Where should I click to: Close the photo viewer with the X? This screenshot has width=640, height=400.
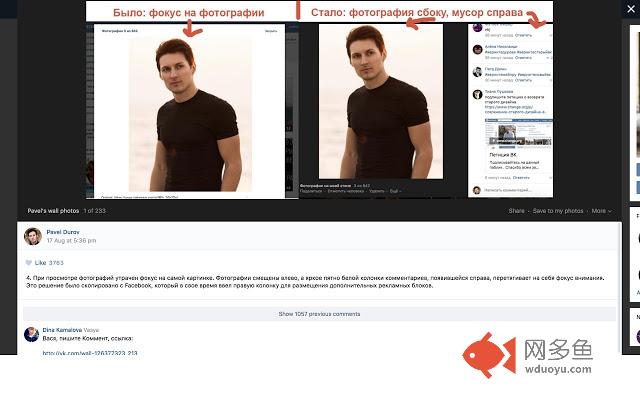[629, 9]
